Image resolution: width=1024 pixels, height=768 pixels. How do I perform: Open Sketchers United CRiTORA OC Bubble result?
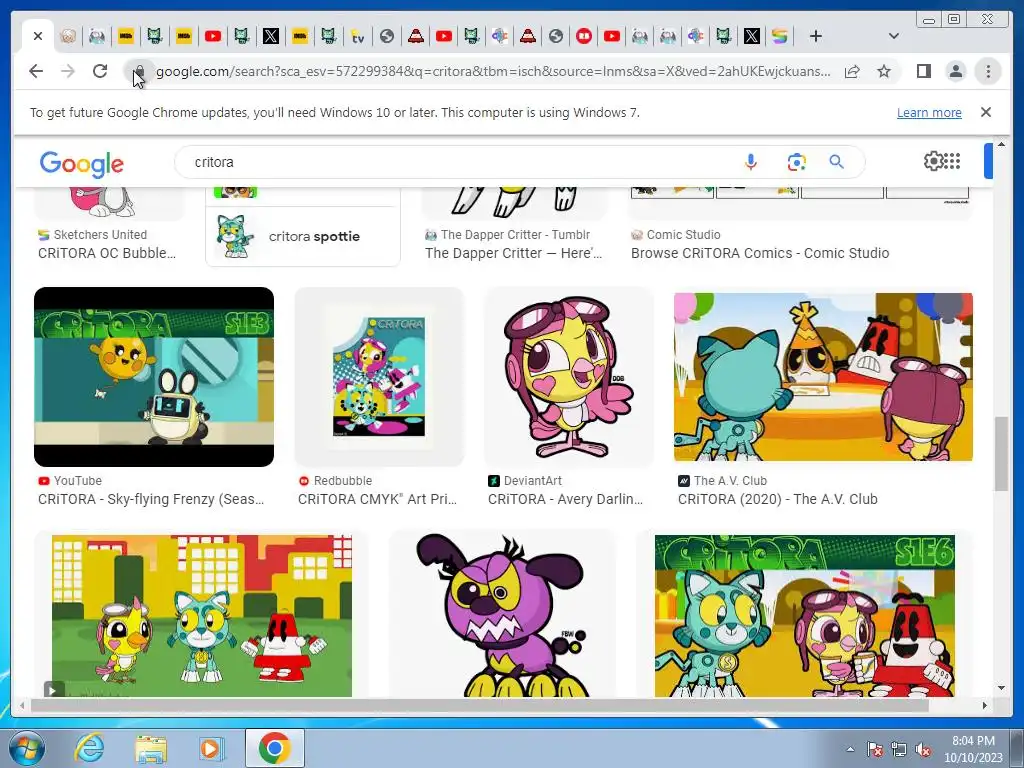coord(107,253)
